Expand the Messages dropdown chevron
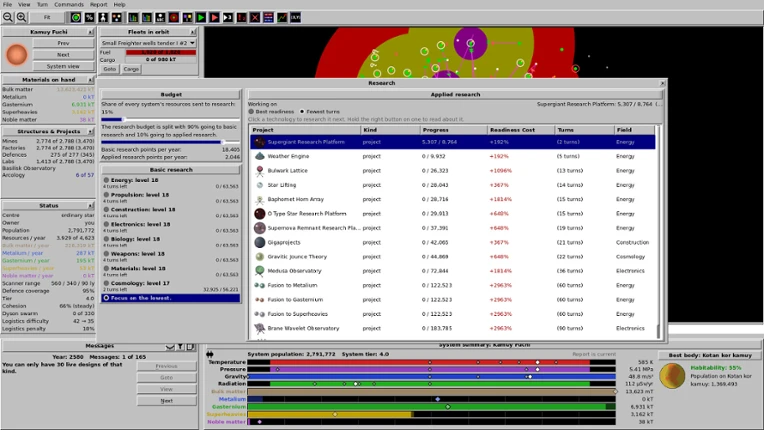This screenshot has width=764, height=430. click(x=170, y=347)
